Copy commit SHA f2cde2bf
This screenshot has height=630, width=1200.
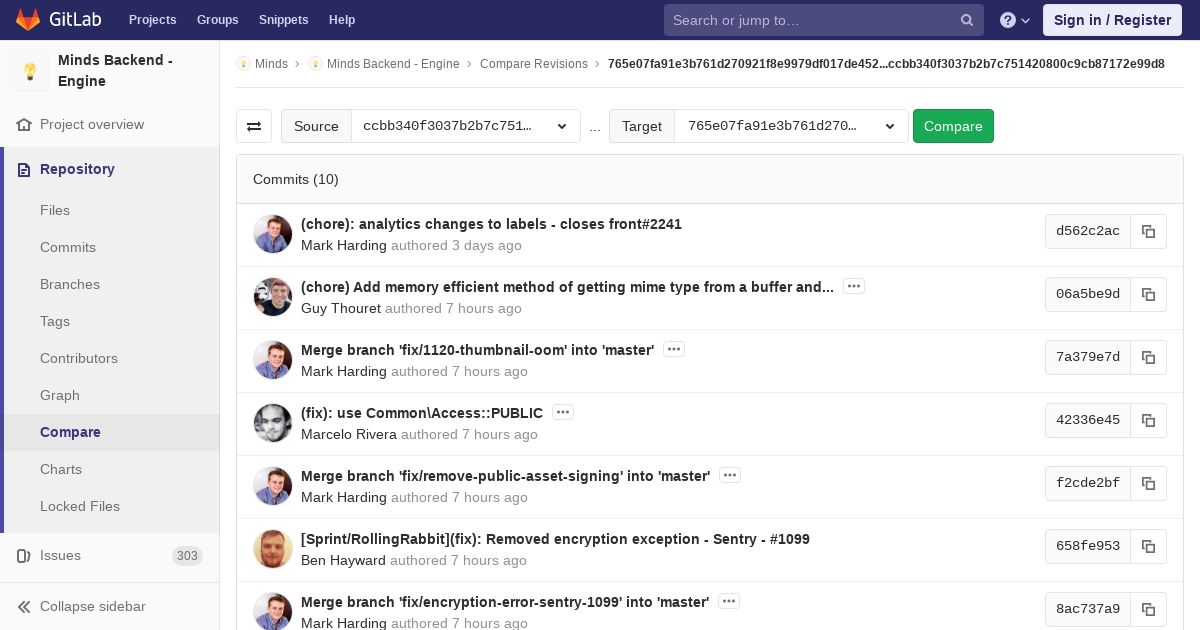point(1148,483)
